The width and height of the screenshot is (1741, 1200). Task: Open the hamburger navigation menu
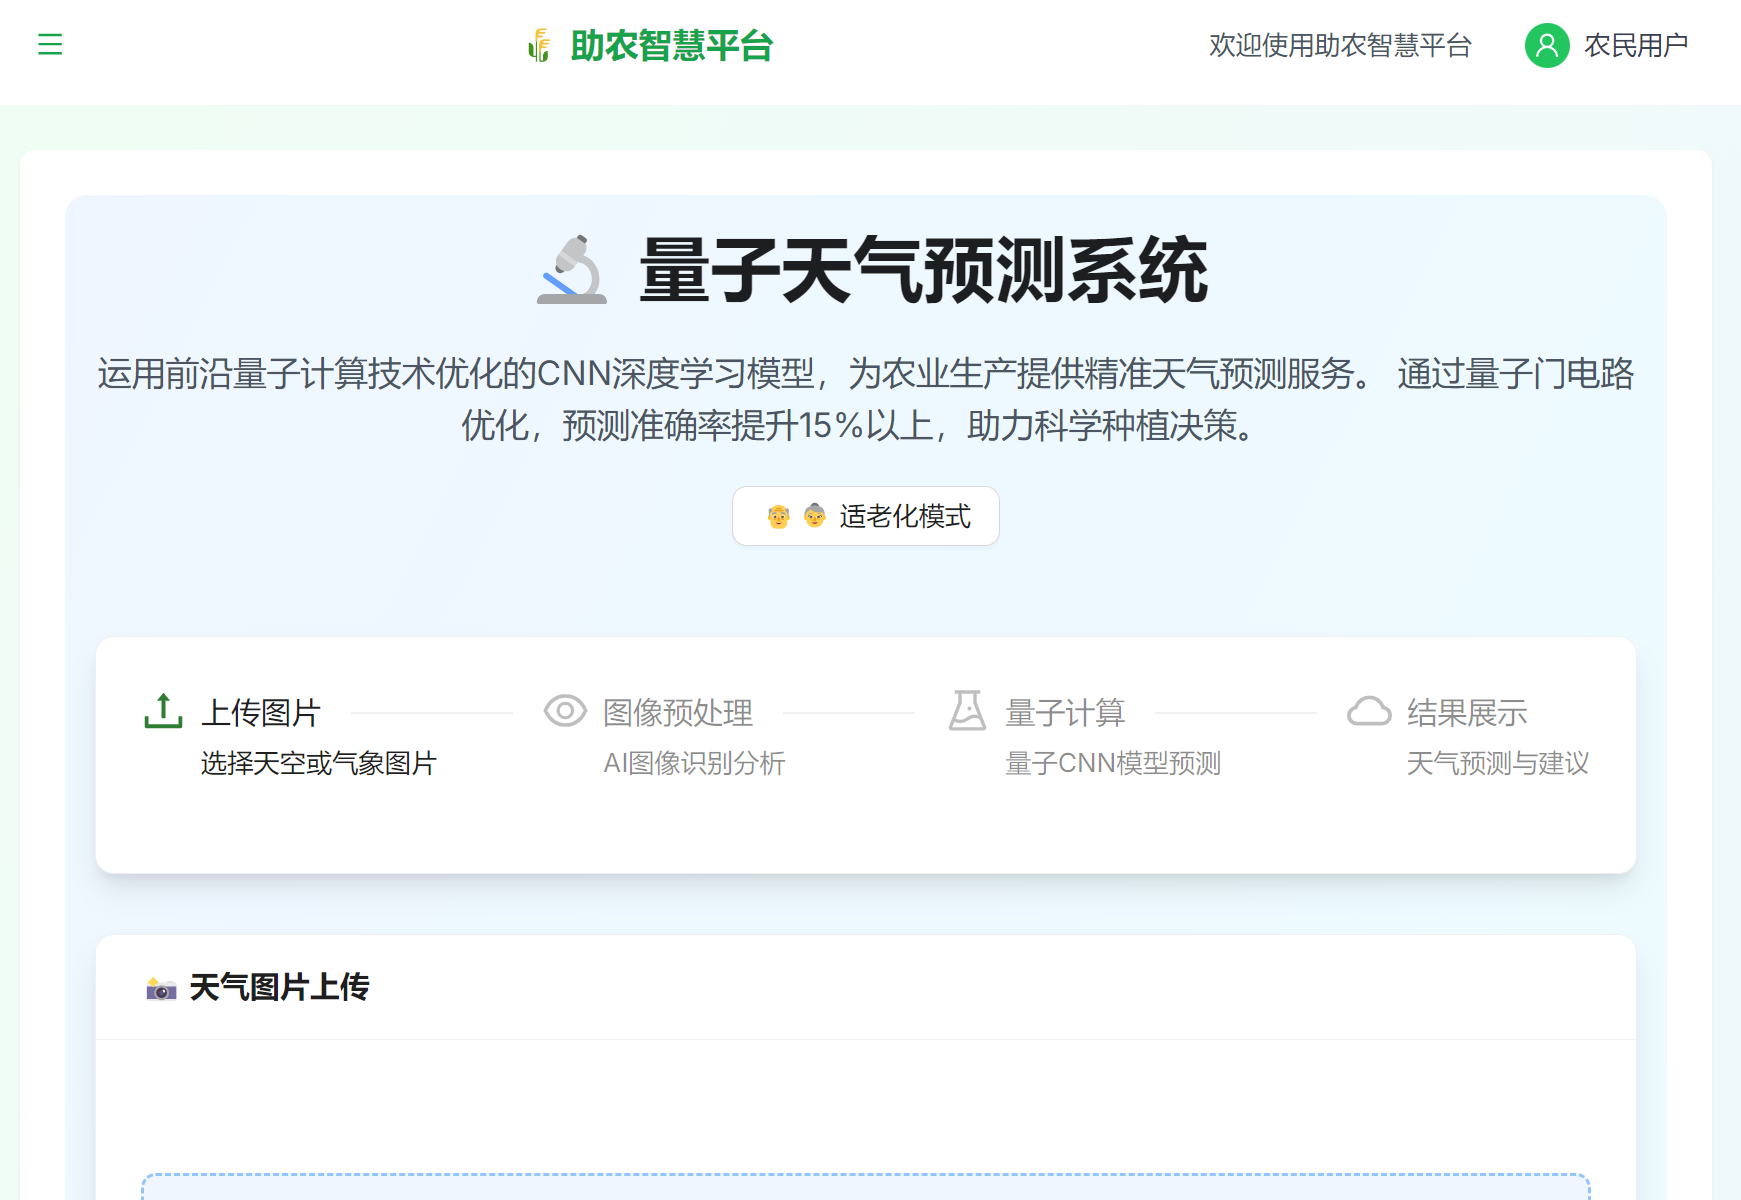click(x=50, y=45)
